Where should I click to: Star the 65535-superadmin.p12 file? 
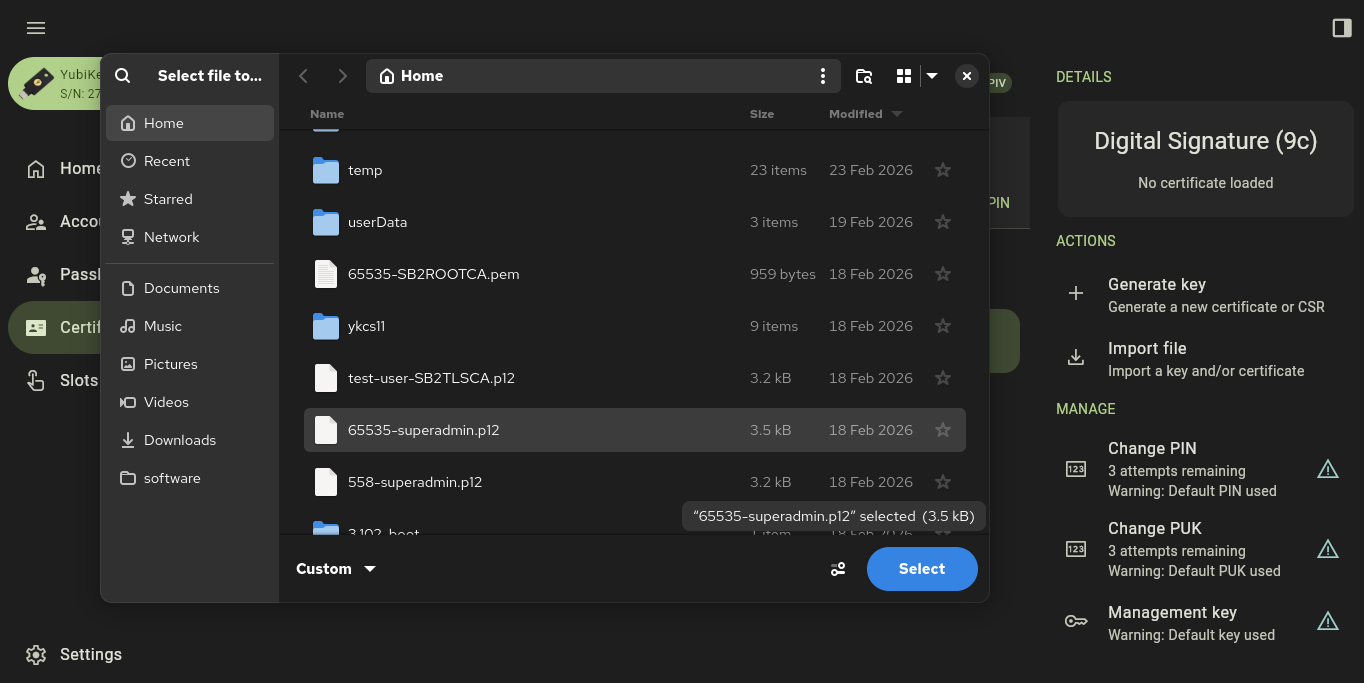click(x=942, y=430)
